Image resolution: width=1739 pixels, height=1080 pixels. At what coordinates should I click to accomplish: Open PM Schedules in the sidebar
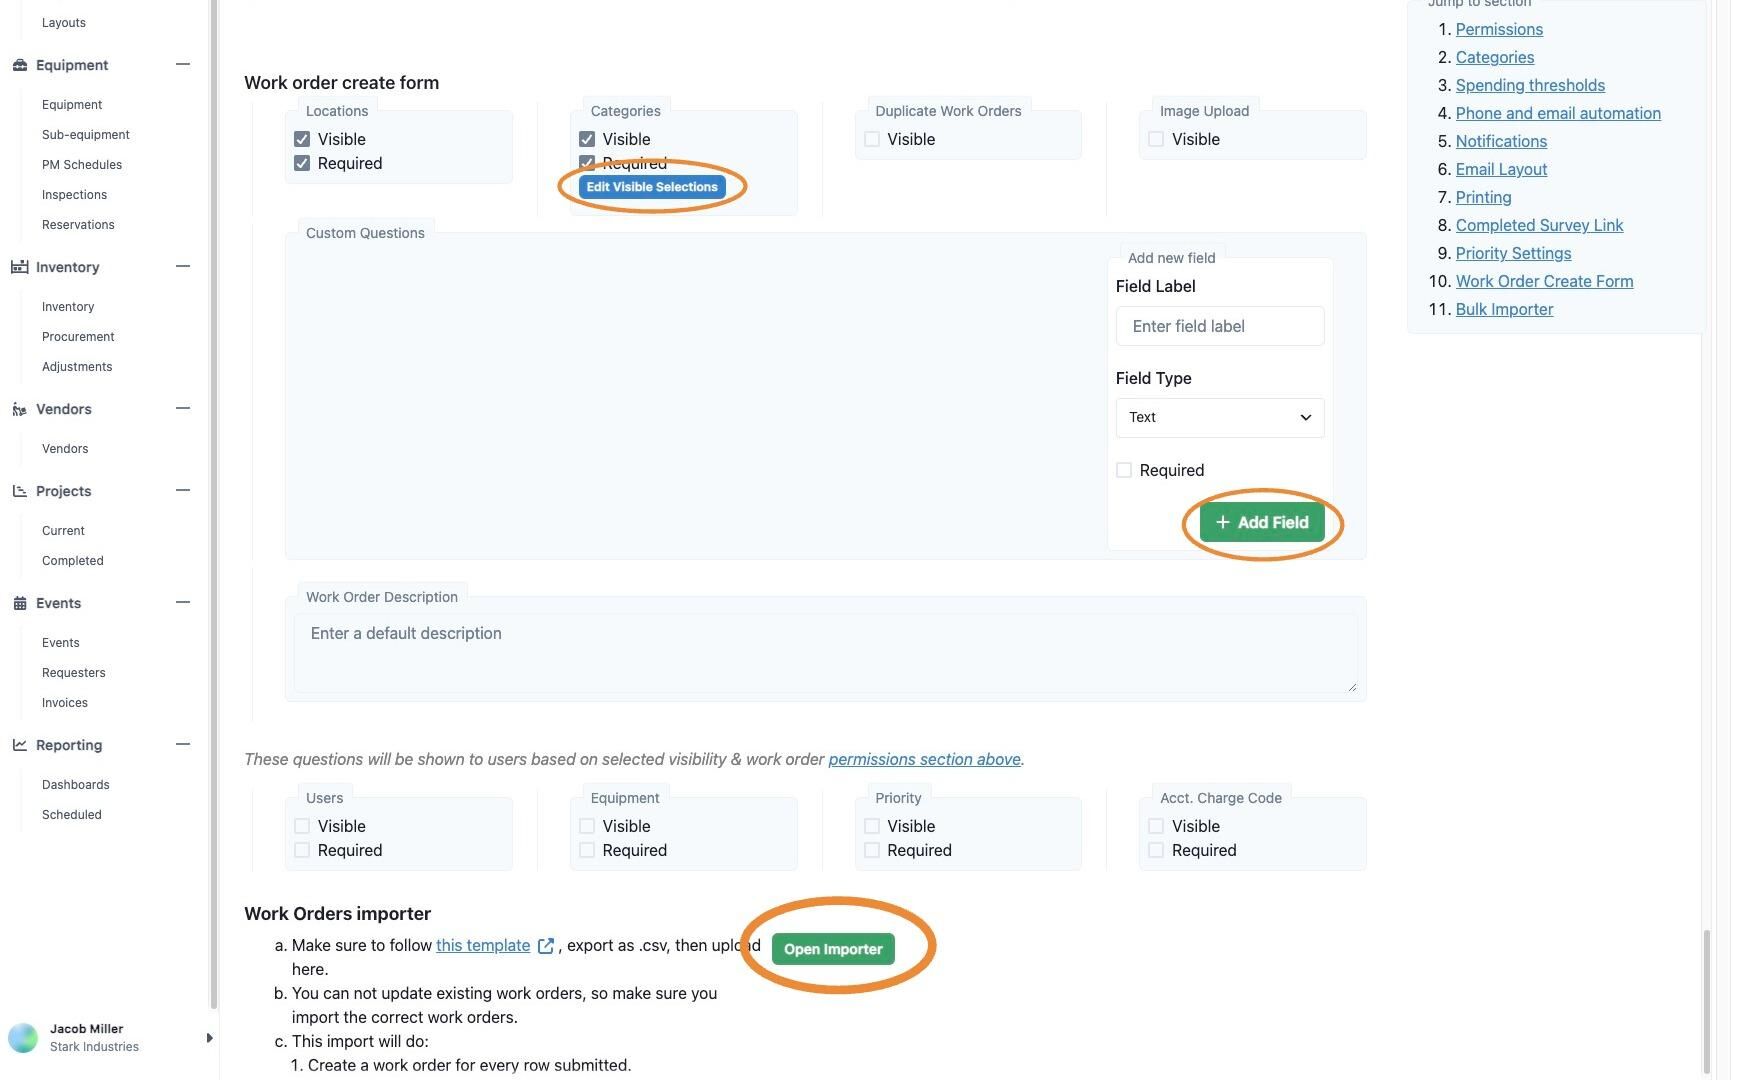pyautogui.click(x=82, y=165)
